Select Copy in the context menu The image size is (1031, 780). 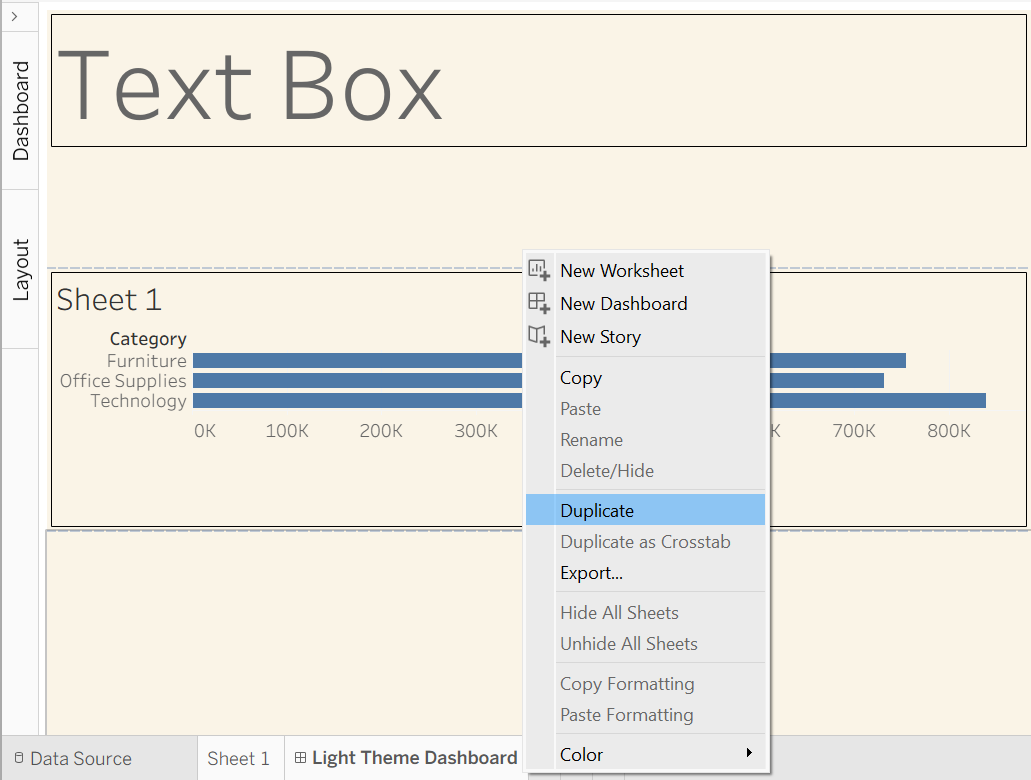click(x=581, y=378)
